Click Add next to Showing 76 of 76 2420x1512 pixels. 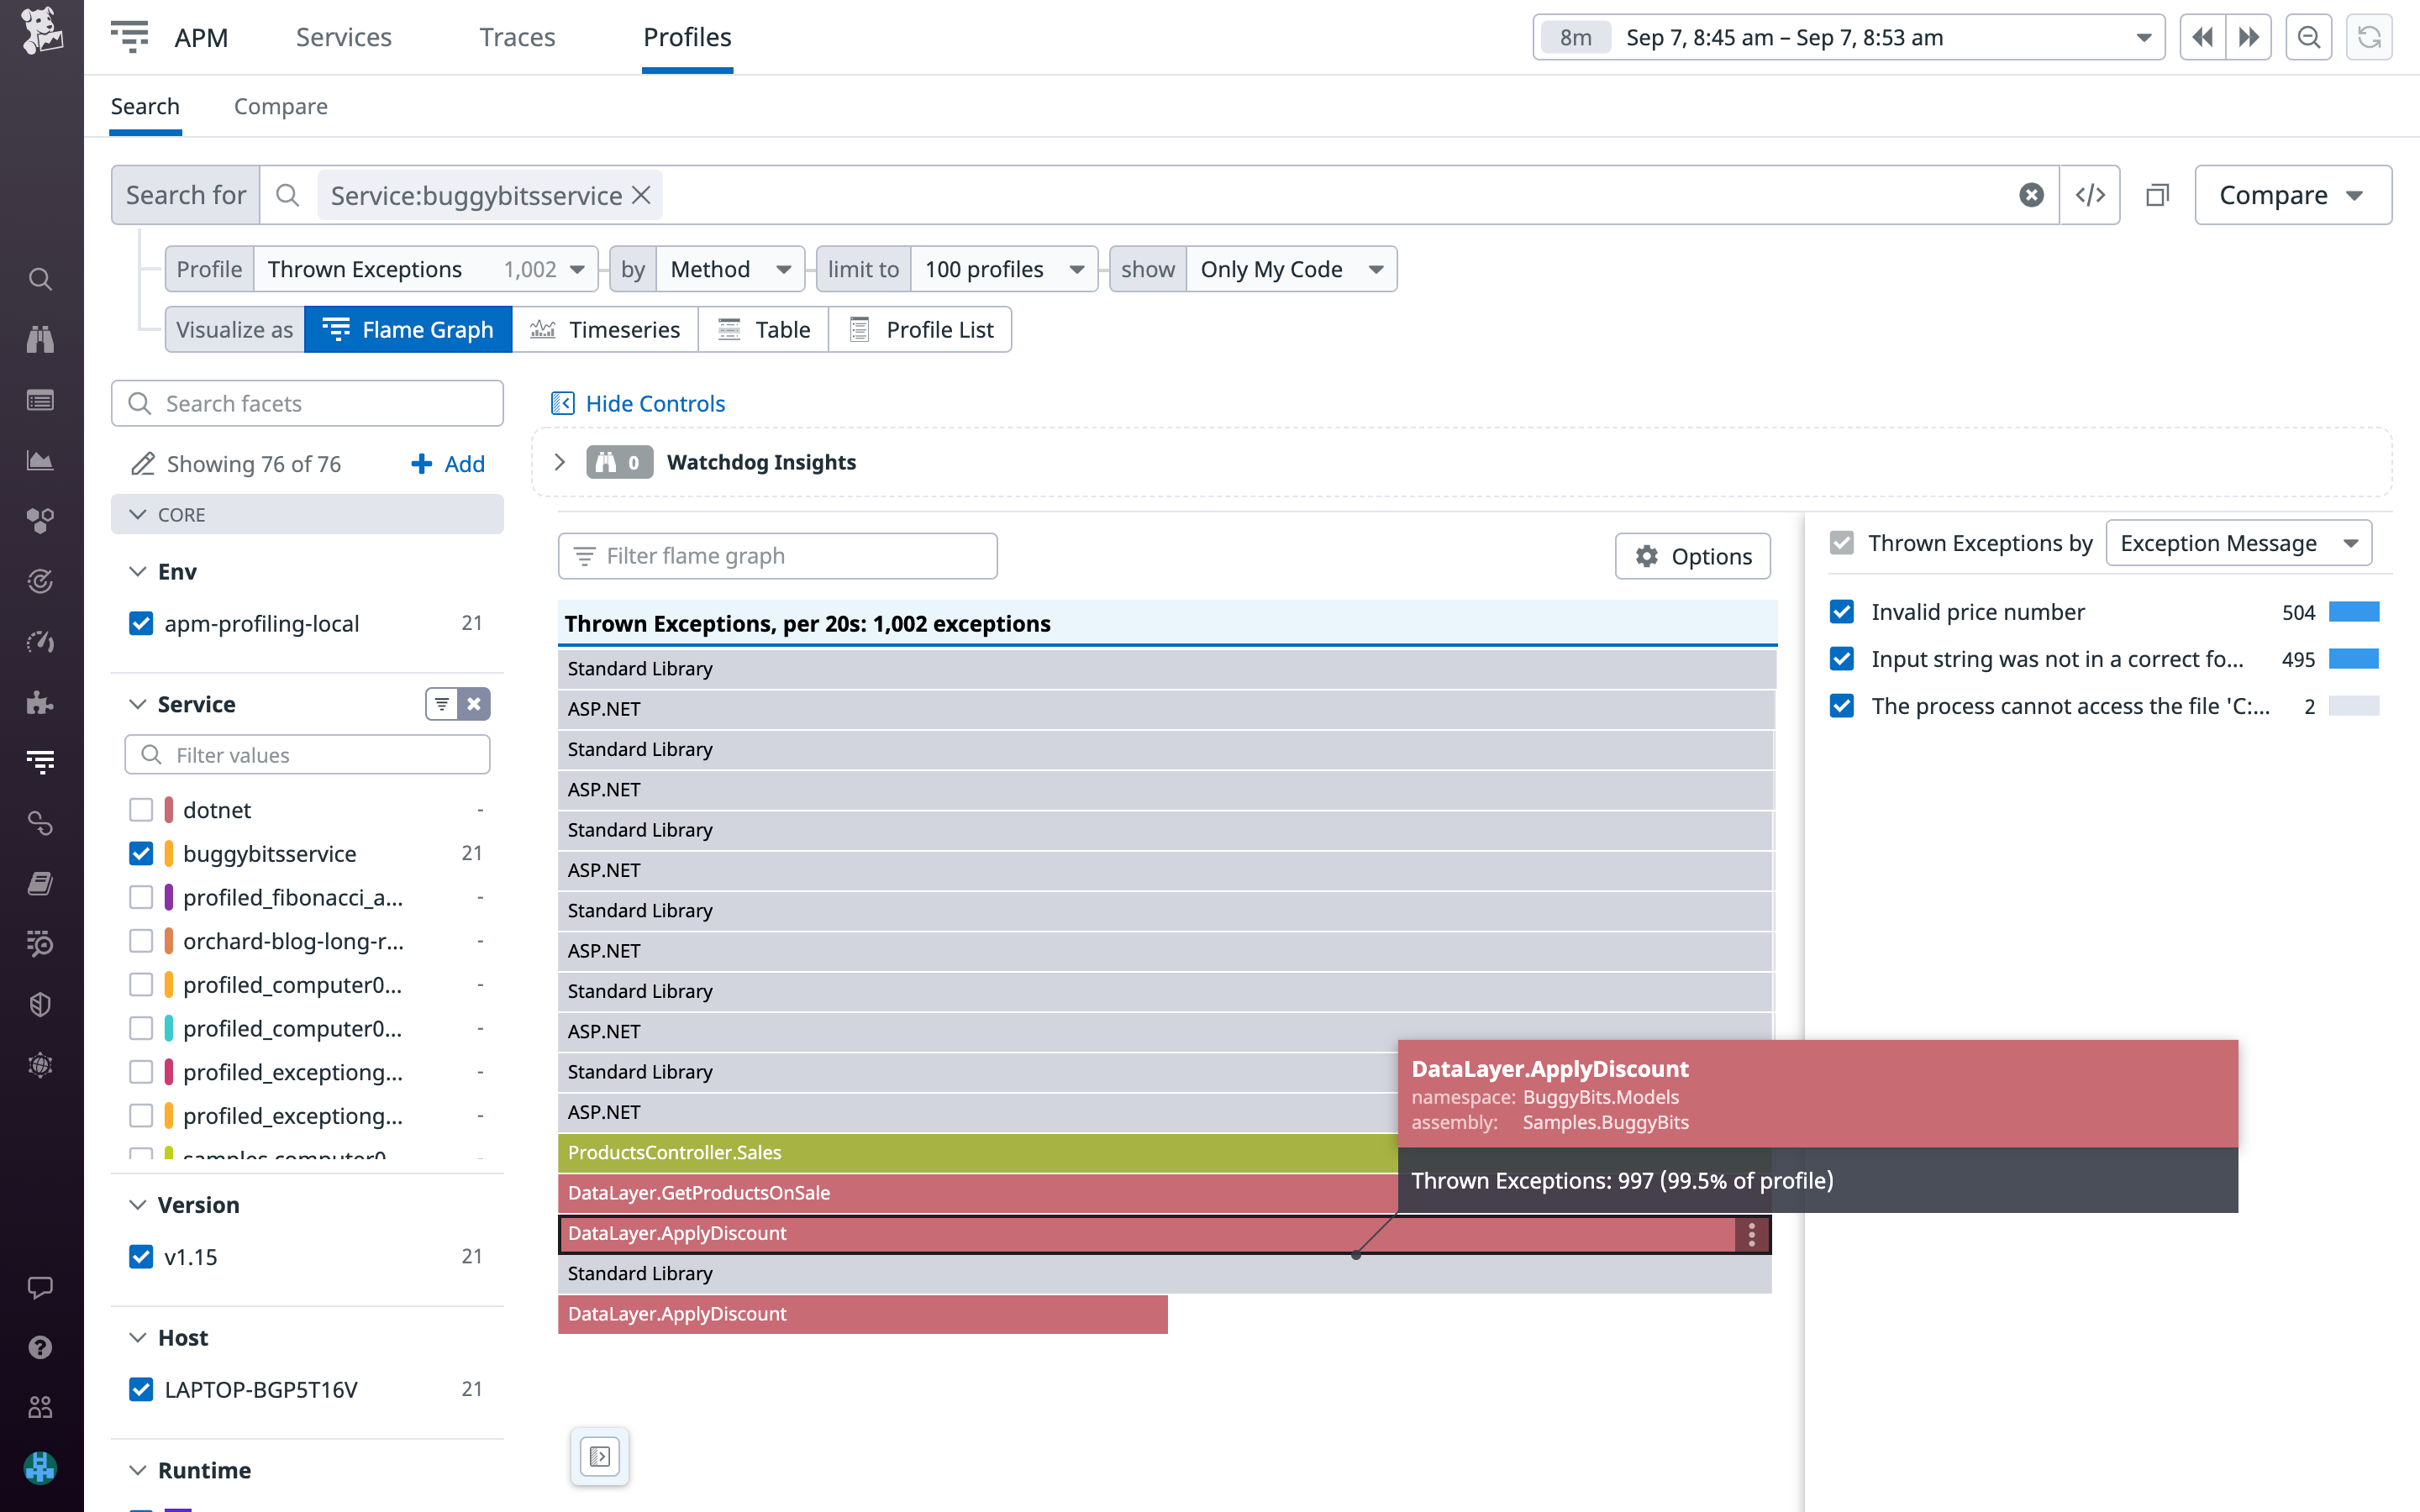tap(447, 463)
